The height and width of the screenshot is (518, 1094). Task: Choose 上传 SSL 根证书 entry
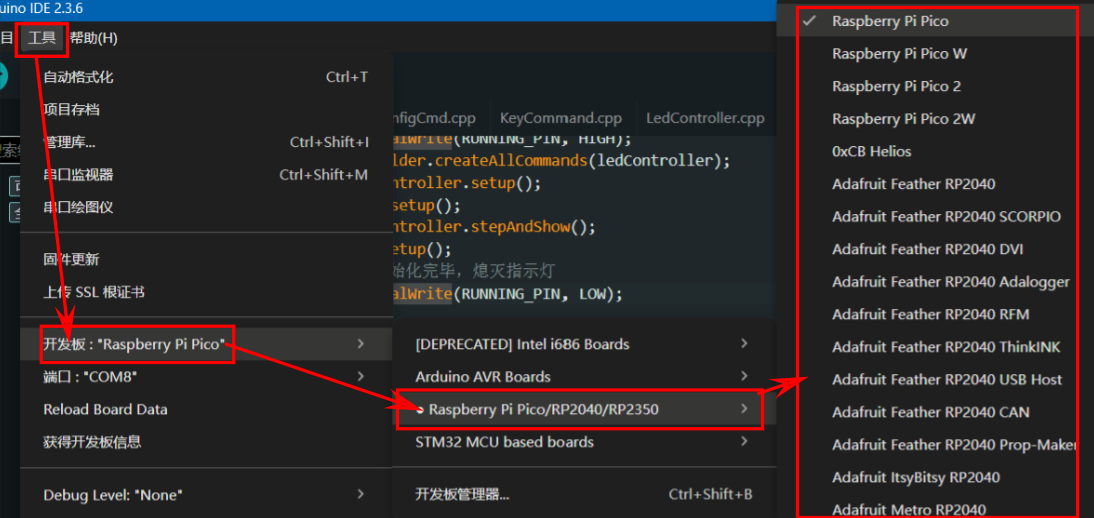coord(207,293)
